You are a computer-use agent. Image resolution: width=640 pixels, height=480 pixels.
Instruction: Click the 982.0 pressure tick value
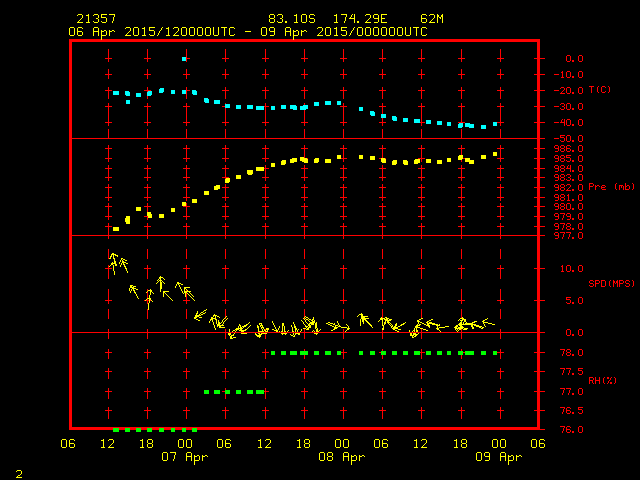click(x=569, y=187)
